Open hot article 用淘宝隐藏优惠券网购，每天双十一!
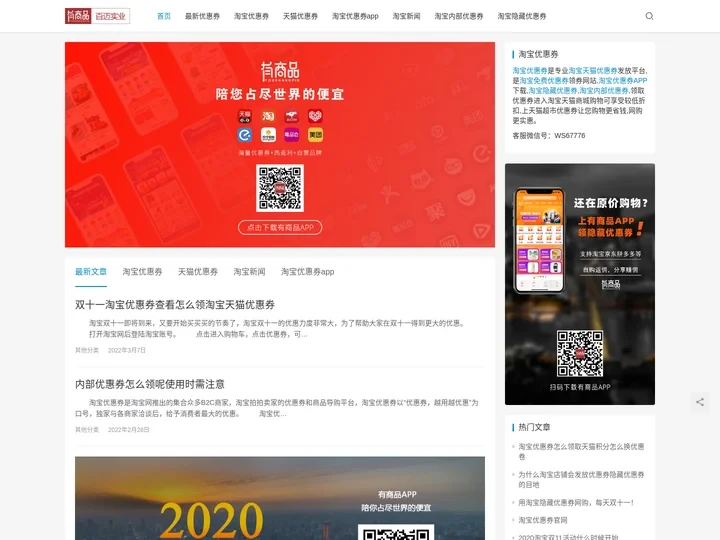Screen dimensions: 720x540 (576, 503)
